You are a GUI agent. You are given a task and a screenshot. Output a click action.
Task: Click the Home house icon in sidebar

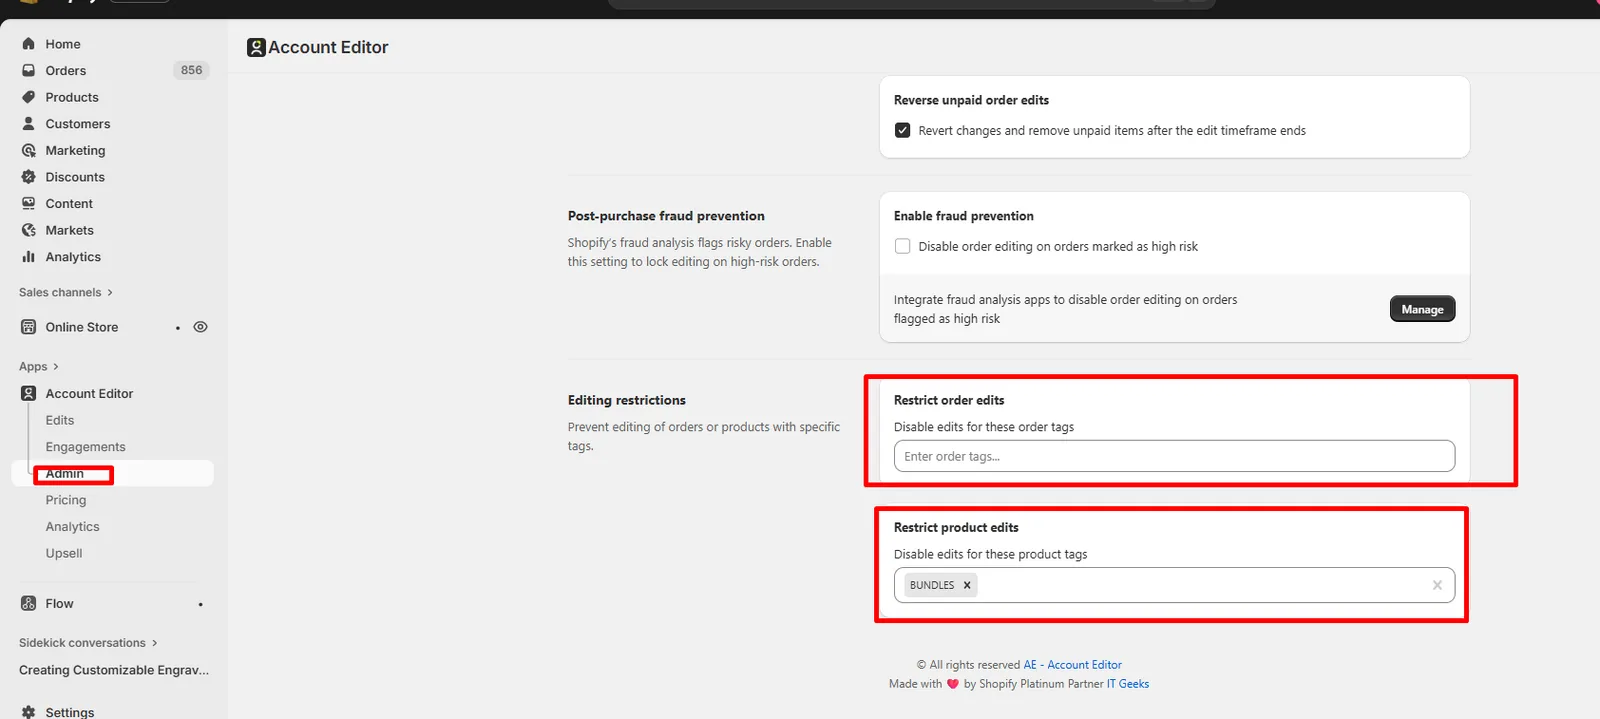tap(28, 44)
